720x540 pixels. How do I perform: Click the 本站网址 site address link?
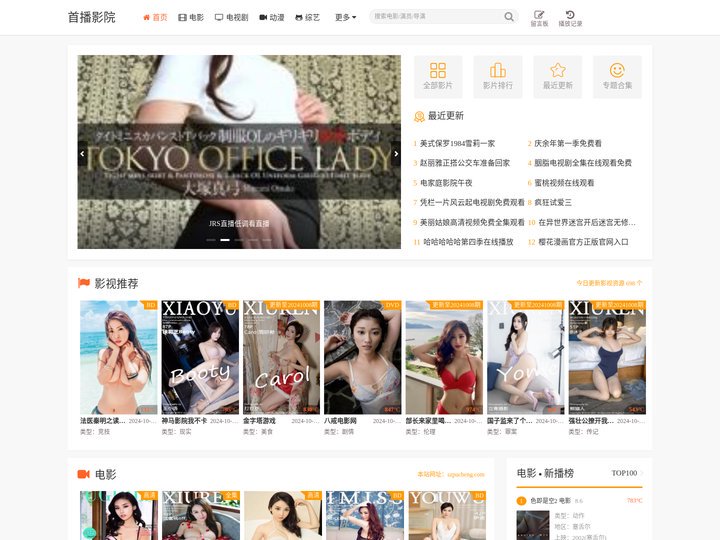[450, 474]
